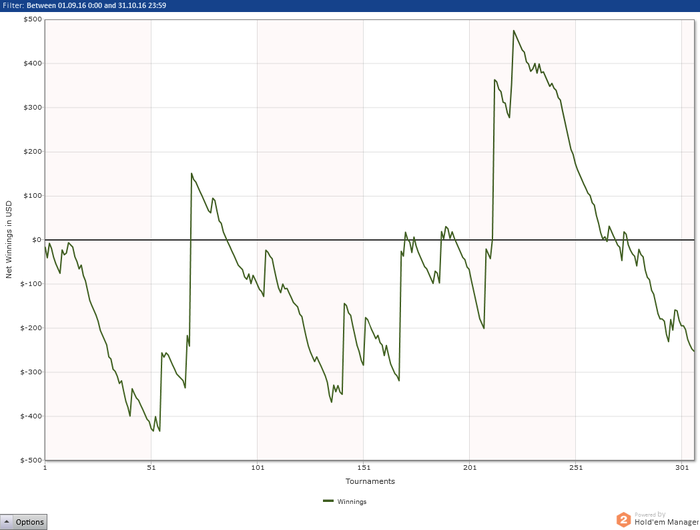Click the Hold'em Manager text label
Viewport: 700px width, 530px height.
(667, 522)
